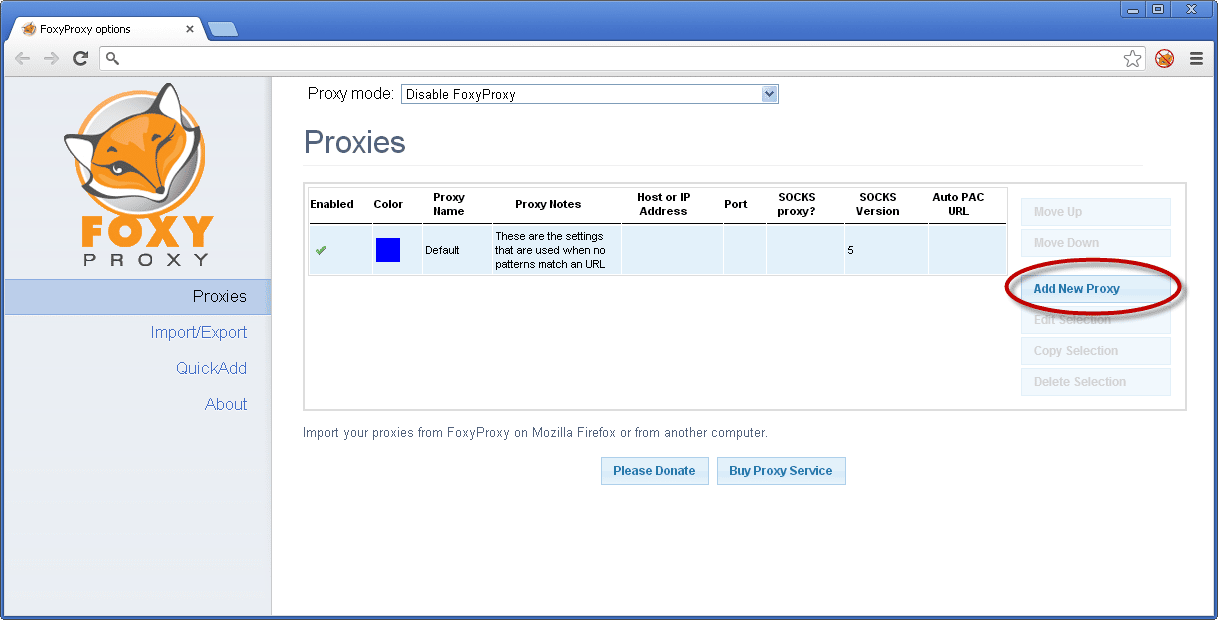Open the Proxy mode dropdown
Screen dimensions: 1218x620
[590, 94]
